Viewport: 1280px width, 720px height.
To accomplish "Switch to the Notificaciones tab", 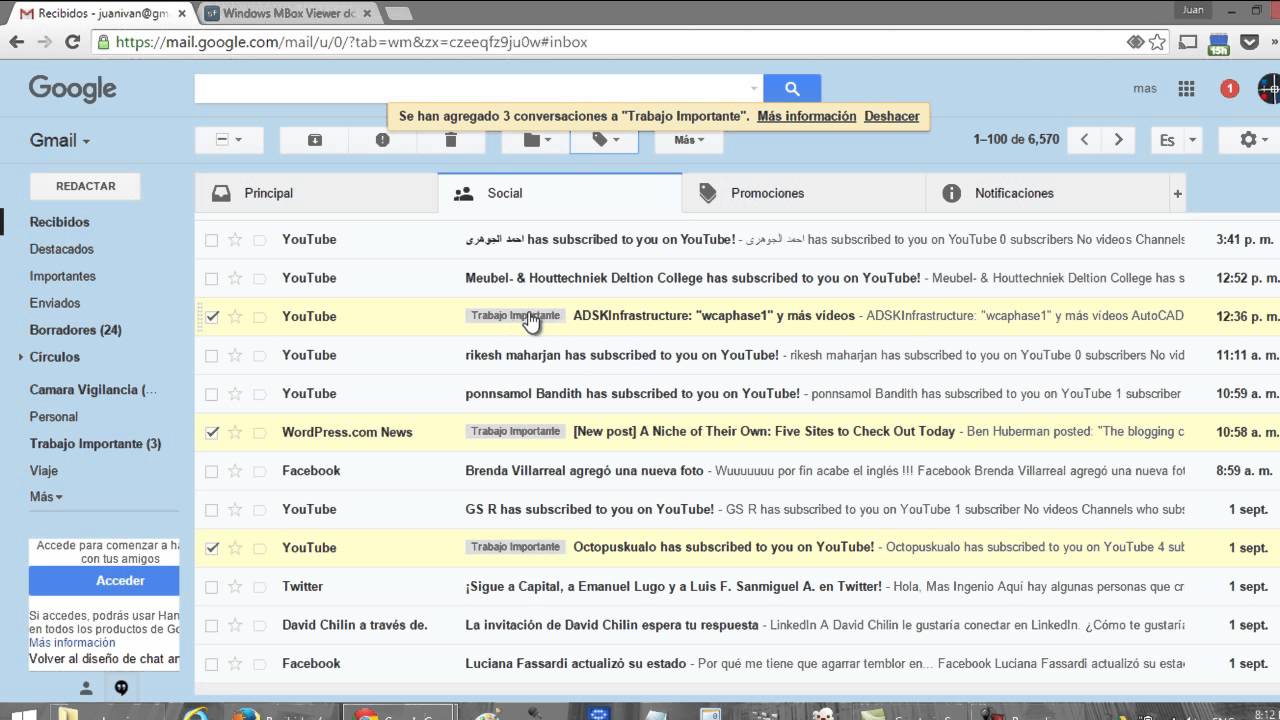I will (x=1048, y=193).
